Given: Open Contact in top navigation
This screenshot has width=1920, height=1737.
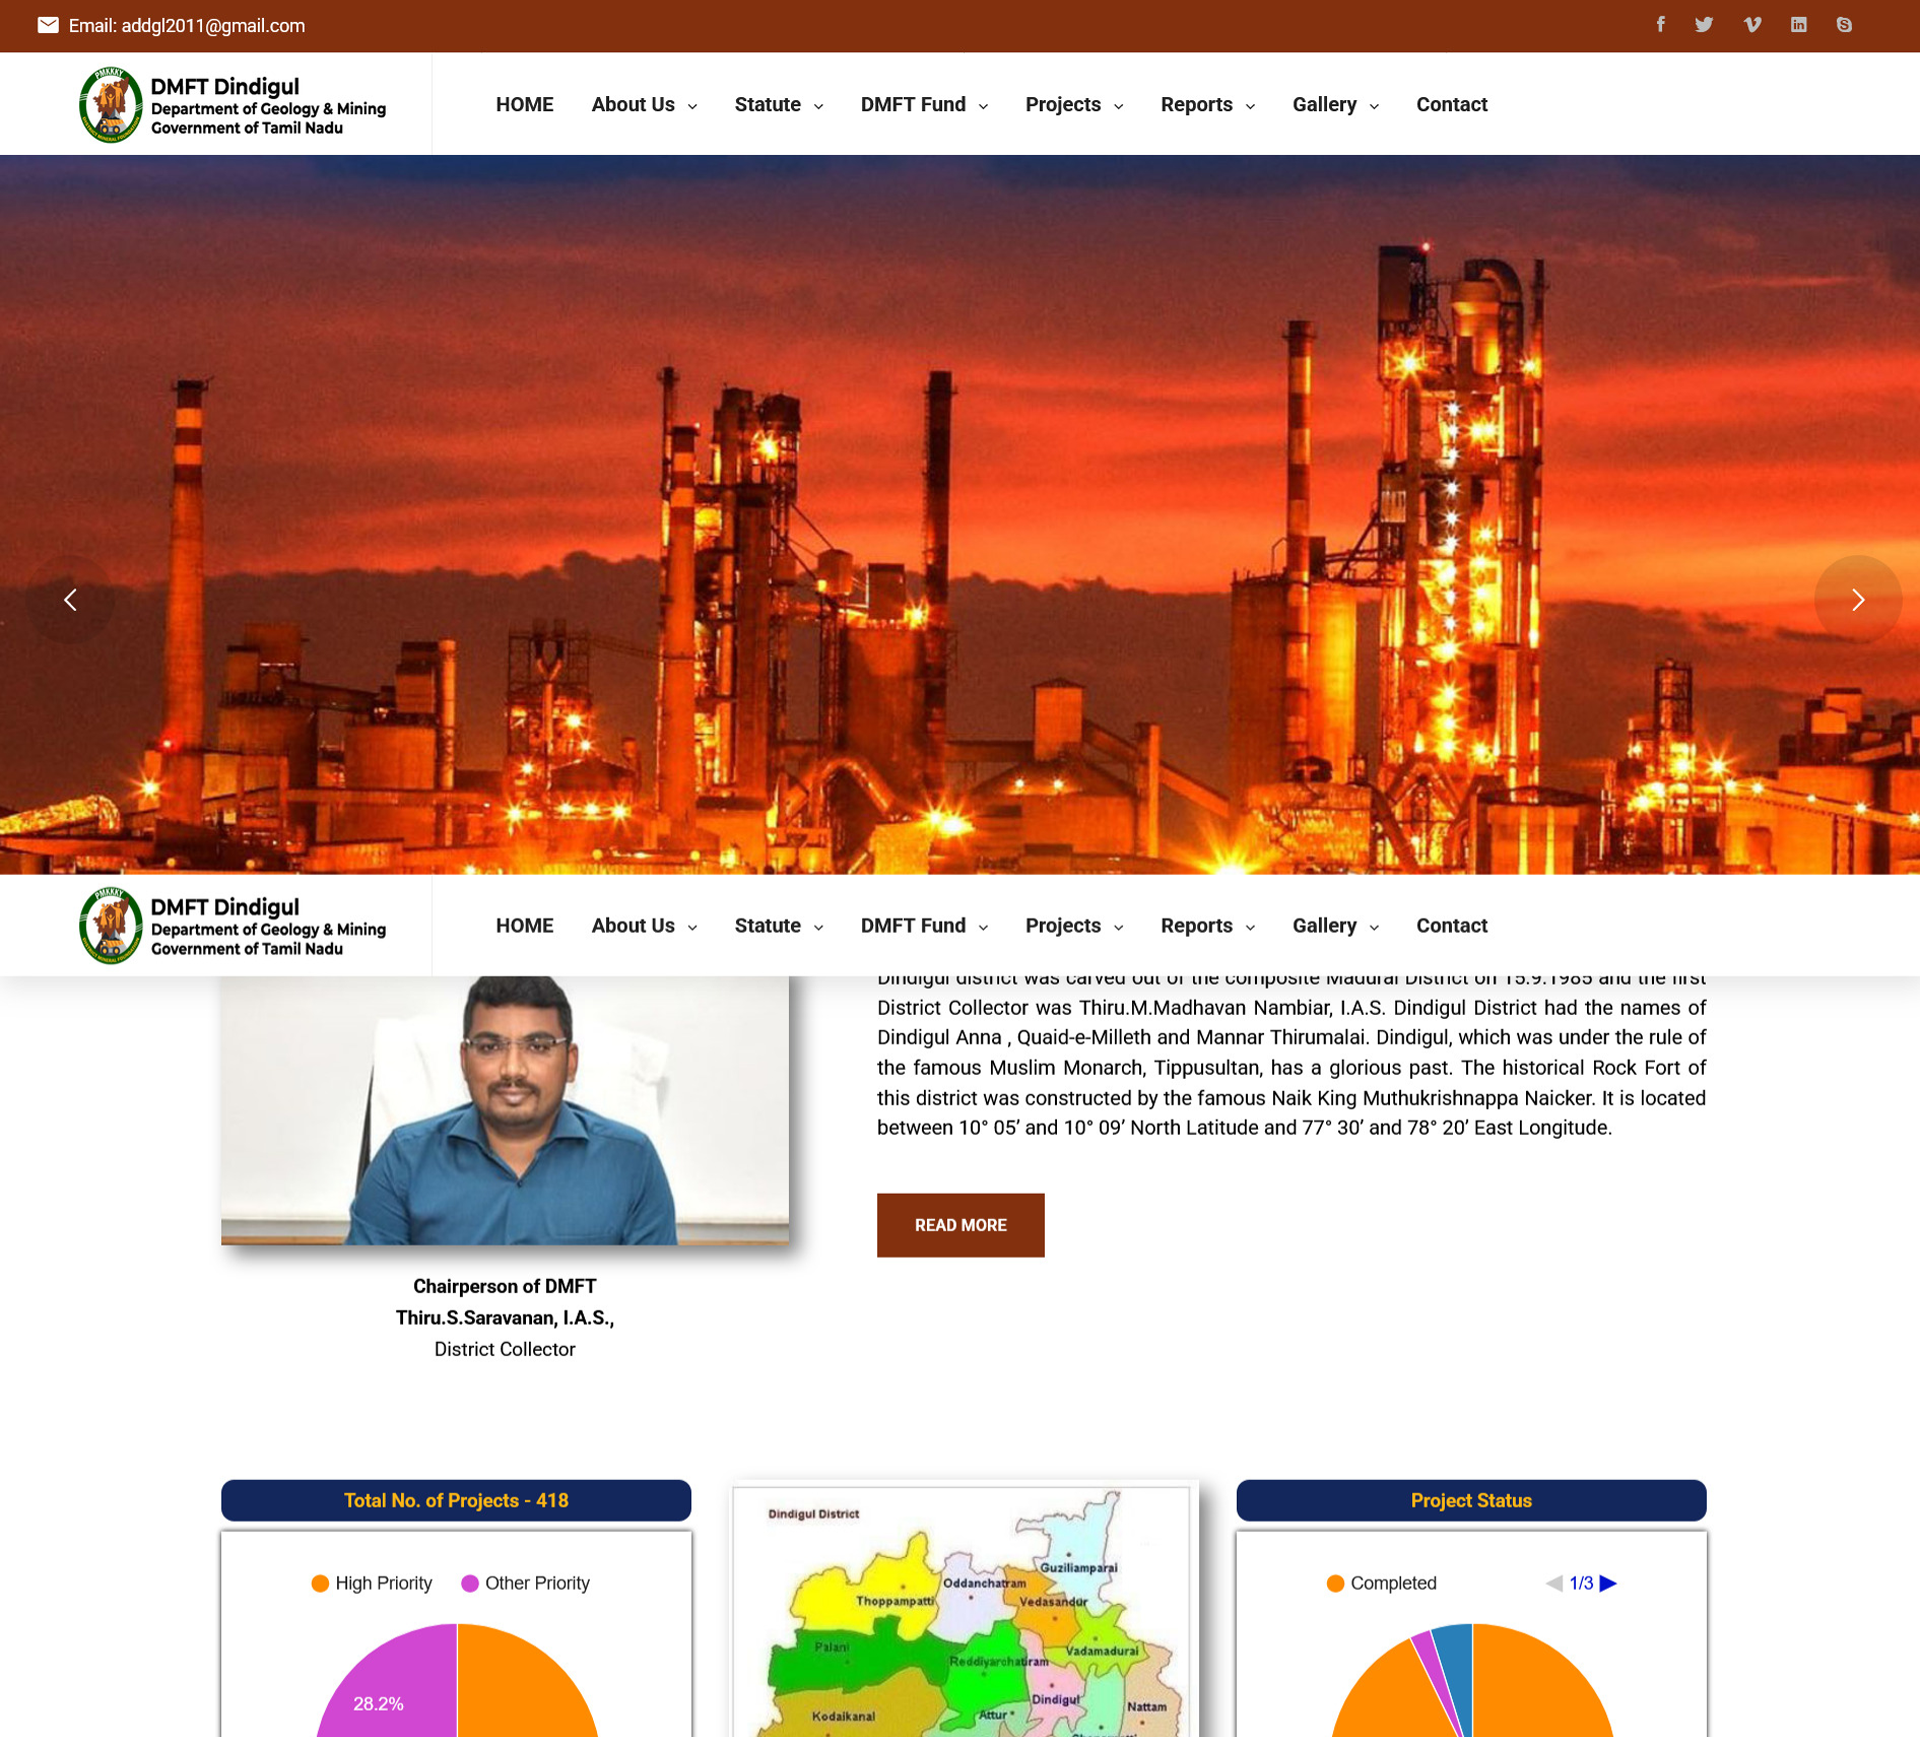Looking at the screenshot, I should coord(1451,105).
